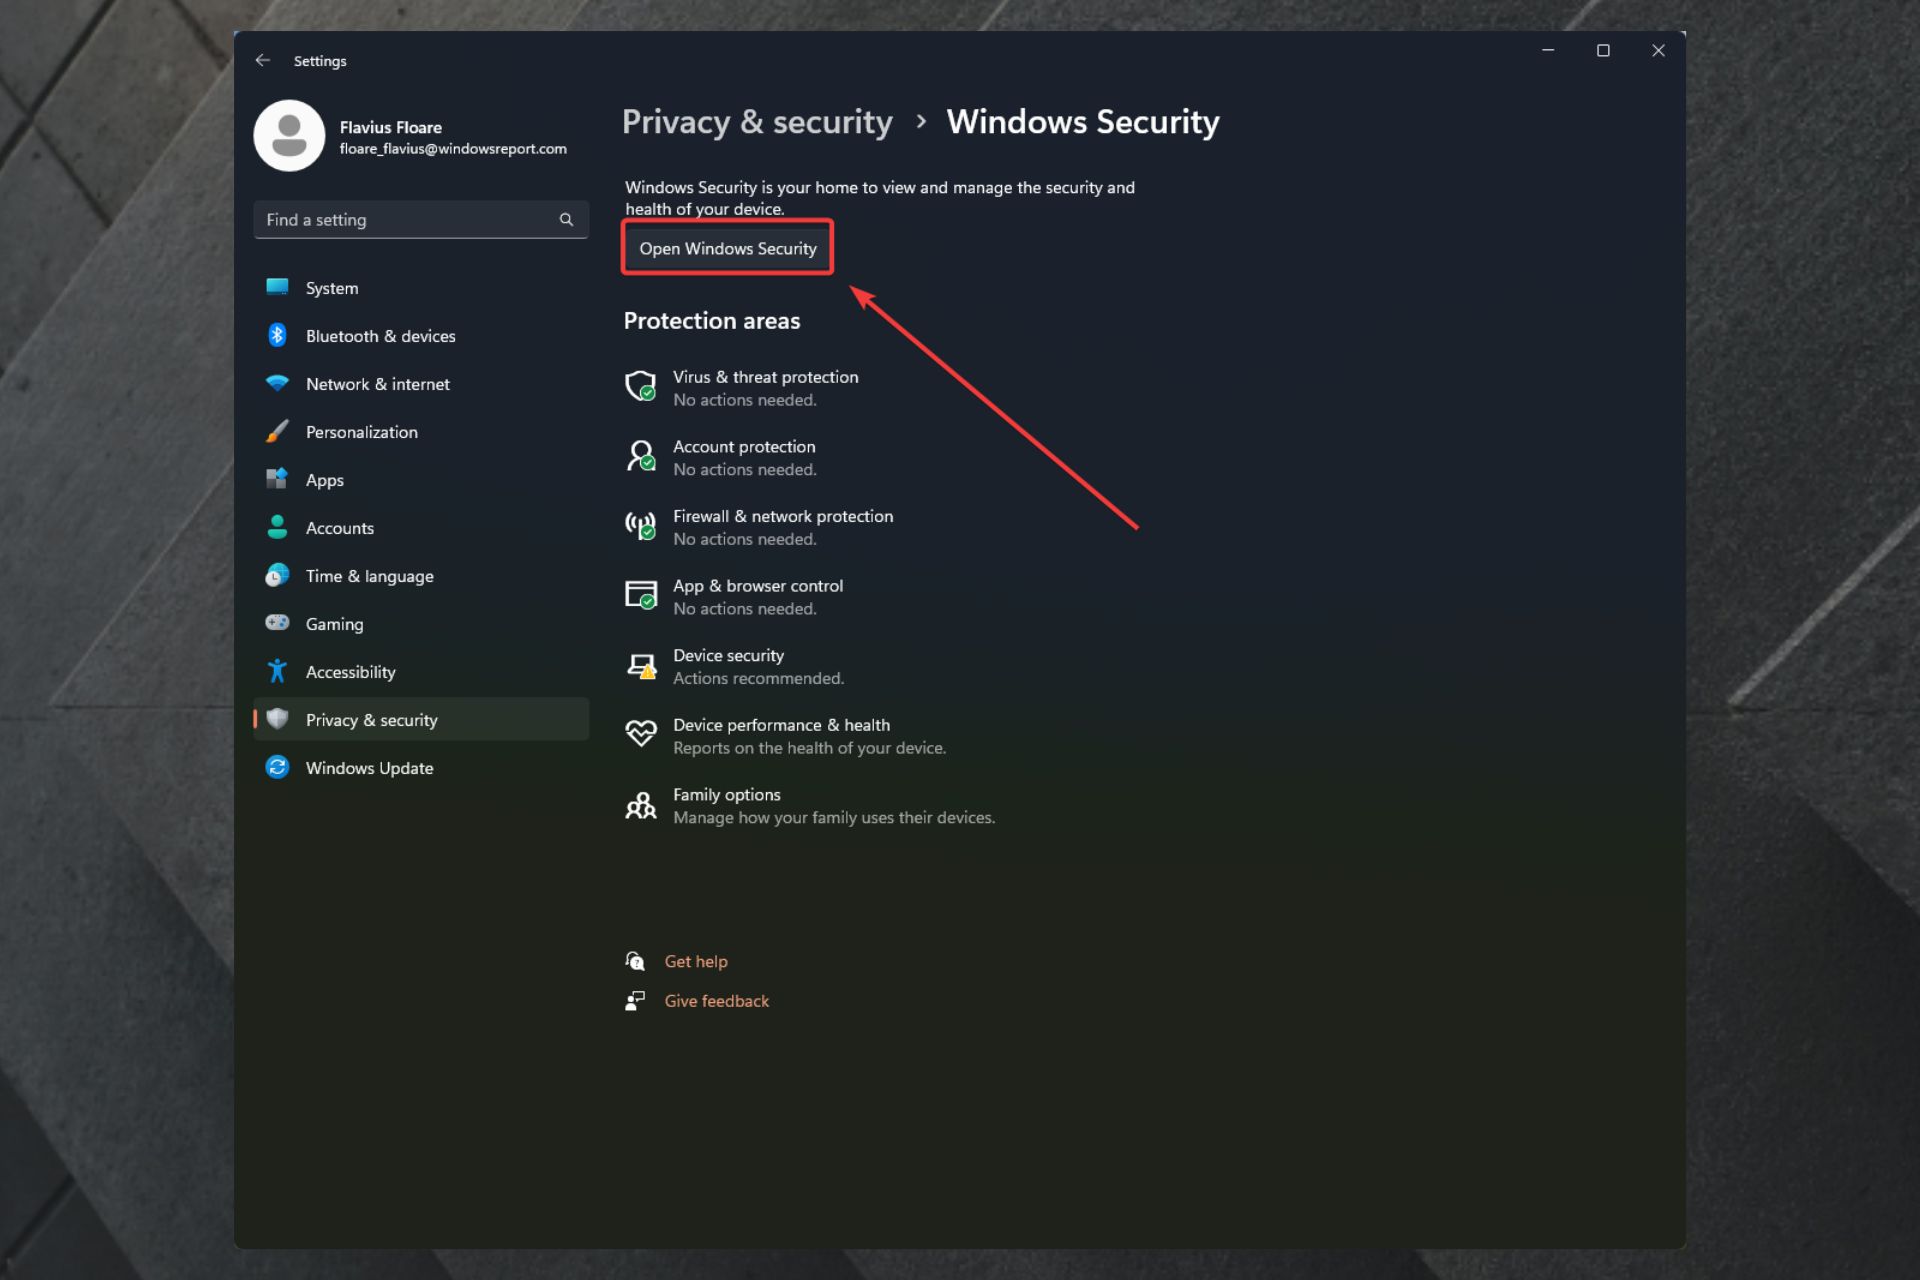Open Account protection area

point(720,457)
